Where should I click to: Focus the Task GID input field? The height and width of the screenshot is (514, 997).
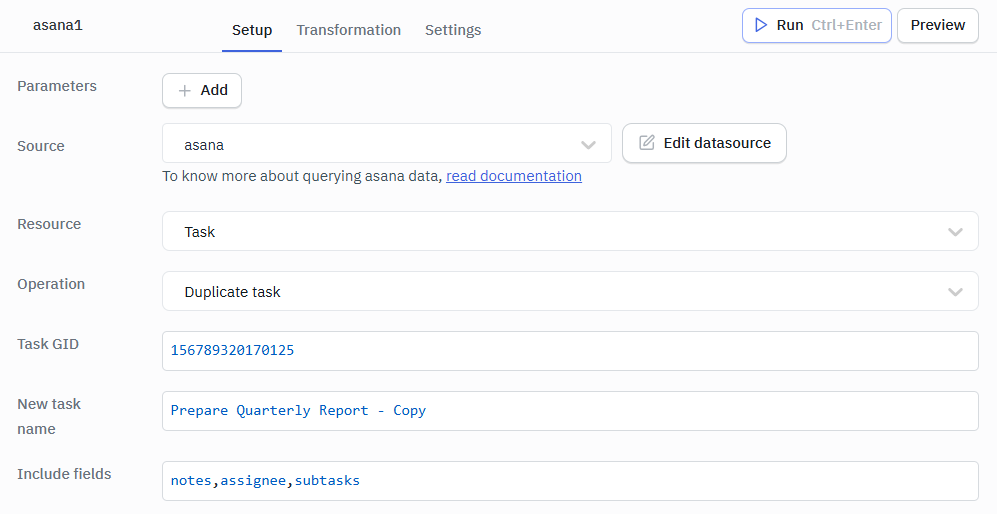(570, 351)
